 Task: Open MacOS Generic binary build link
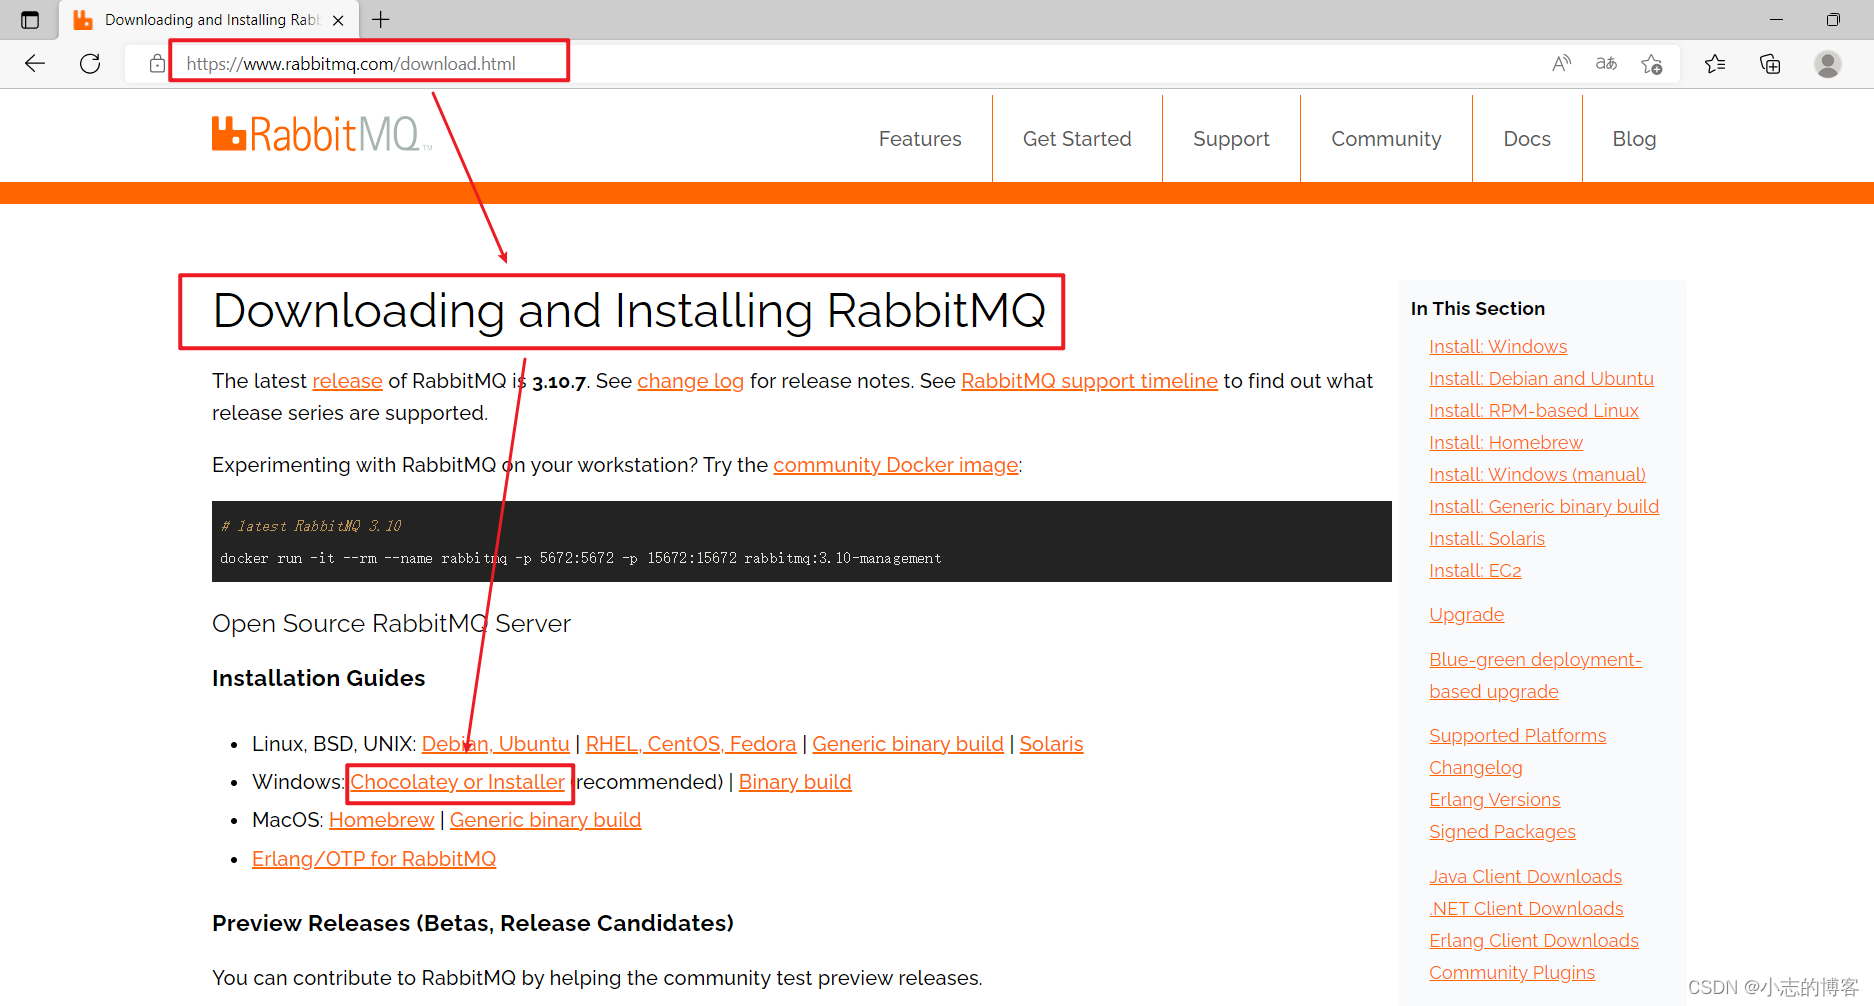pos(545,820)
